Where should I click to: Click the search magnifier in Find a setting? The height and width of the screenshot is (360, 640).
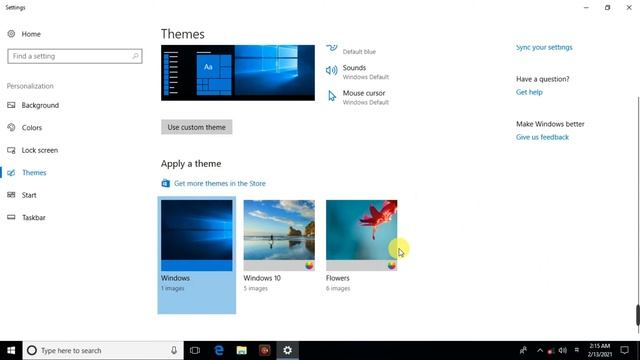point(136,56)
